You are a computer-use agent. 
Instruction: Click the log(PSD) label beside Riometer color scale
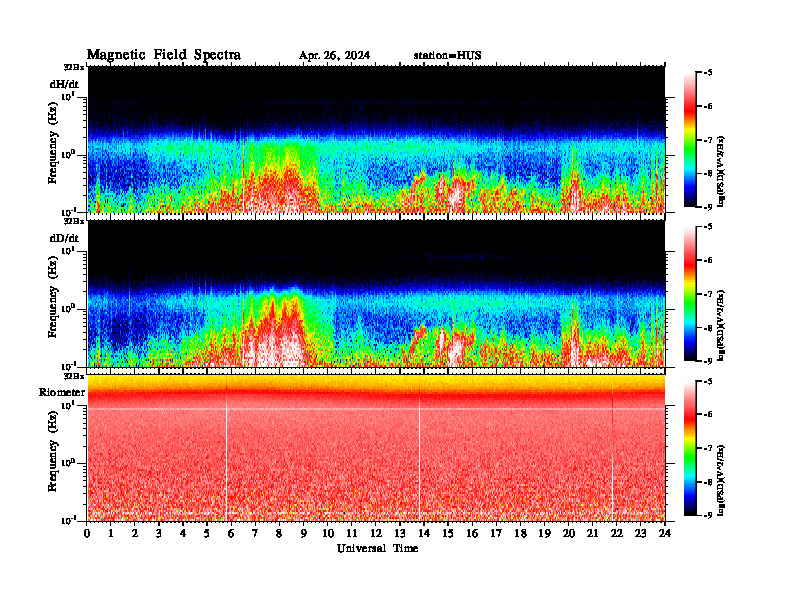click(x=722, y=480)
